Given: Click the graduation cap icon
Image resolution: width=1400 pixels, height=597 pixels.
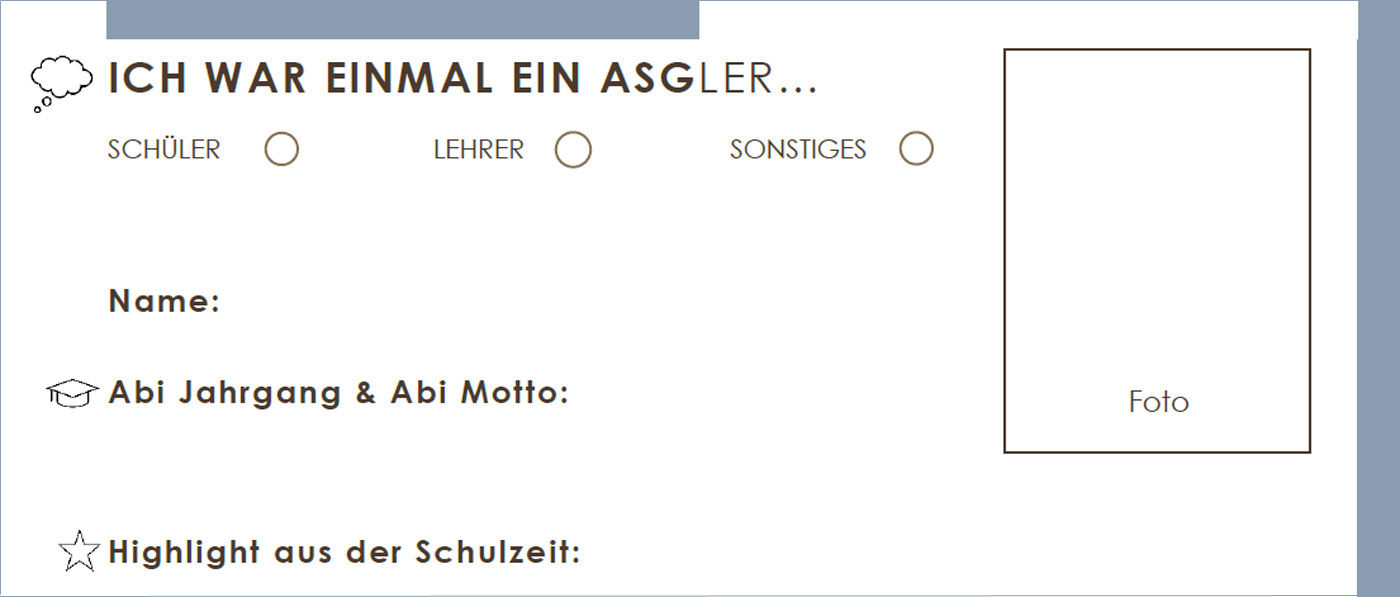Looking at the screenshot, I should 73,393.
